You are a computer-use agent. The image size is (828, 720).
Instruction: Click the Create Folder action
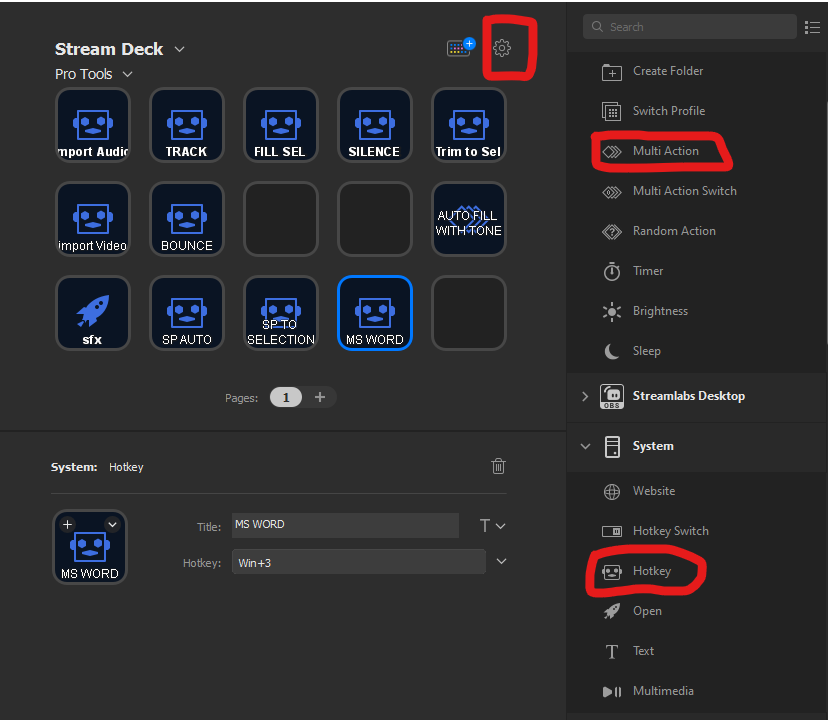(x=667, y=71)
